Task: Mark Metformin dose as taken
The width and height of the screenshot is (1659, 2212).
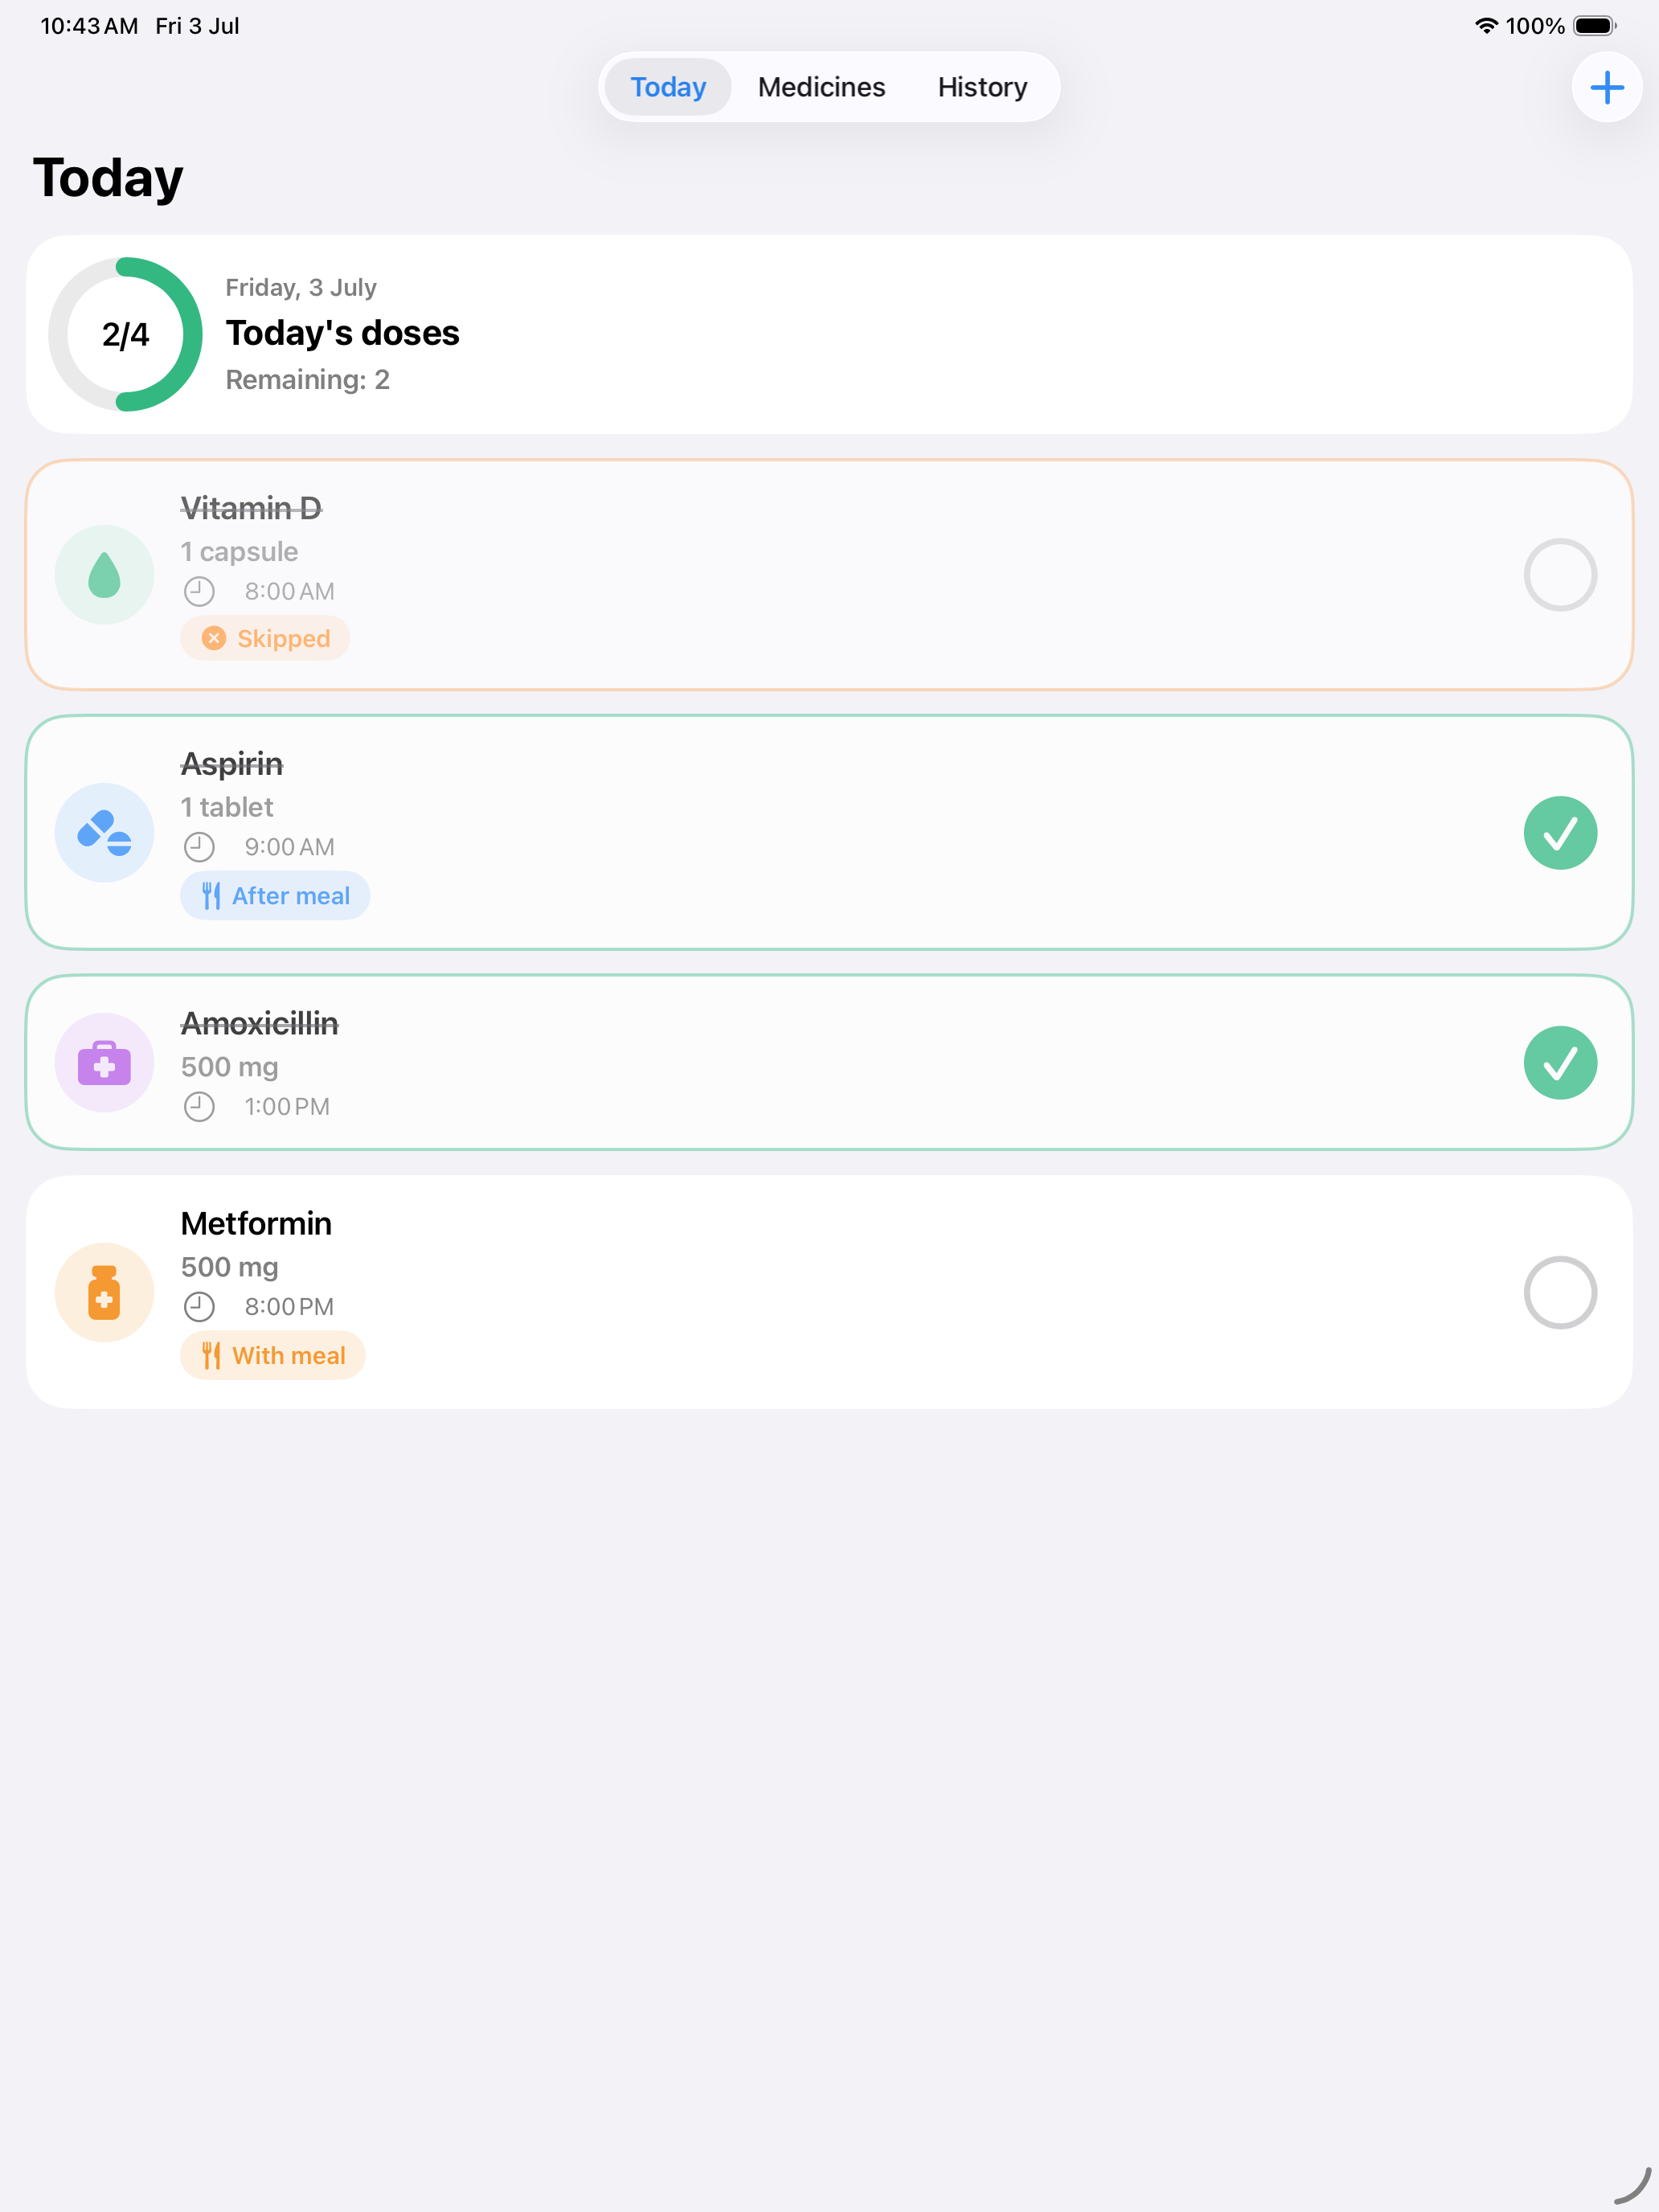Action: coord(1560,1292)
